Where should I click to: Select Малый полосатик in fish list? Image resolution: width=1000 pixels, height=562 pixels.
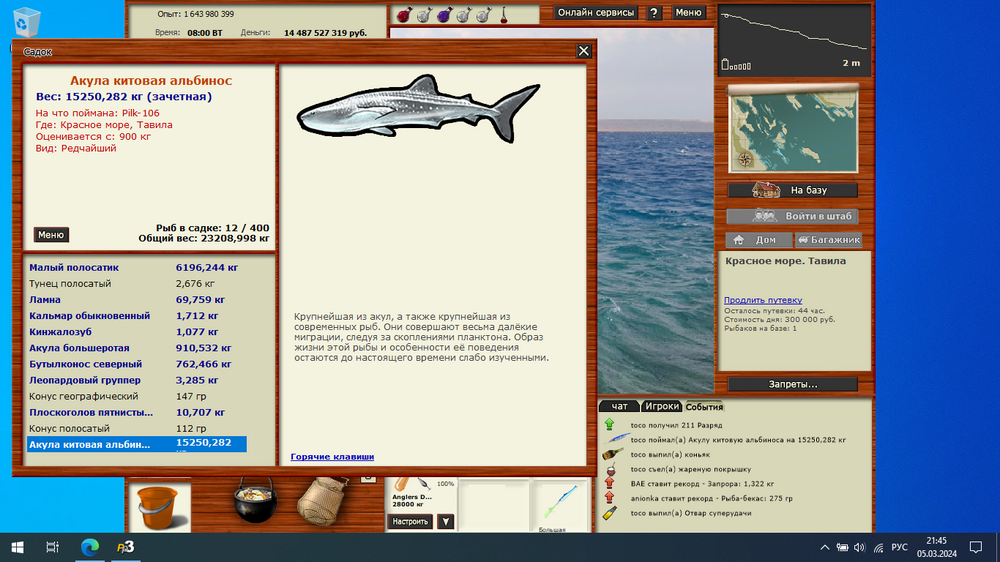(x=136, y=268)
